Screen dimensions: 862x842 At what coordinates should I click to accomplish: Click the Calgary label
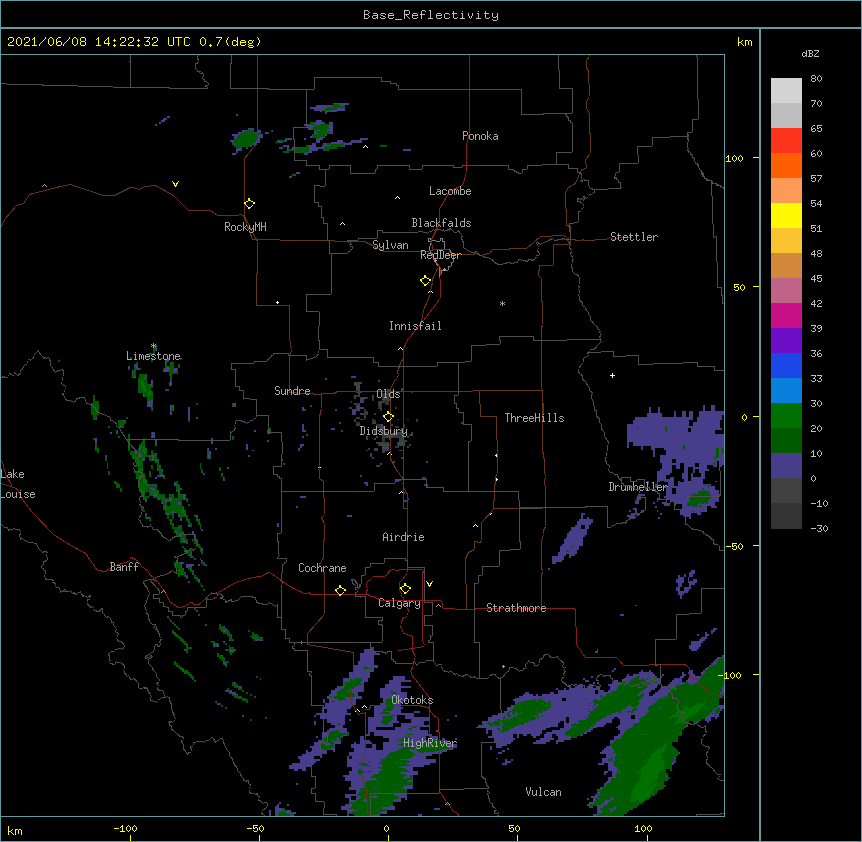coord(399,603)
